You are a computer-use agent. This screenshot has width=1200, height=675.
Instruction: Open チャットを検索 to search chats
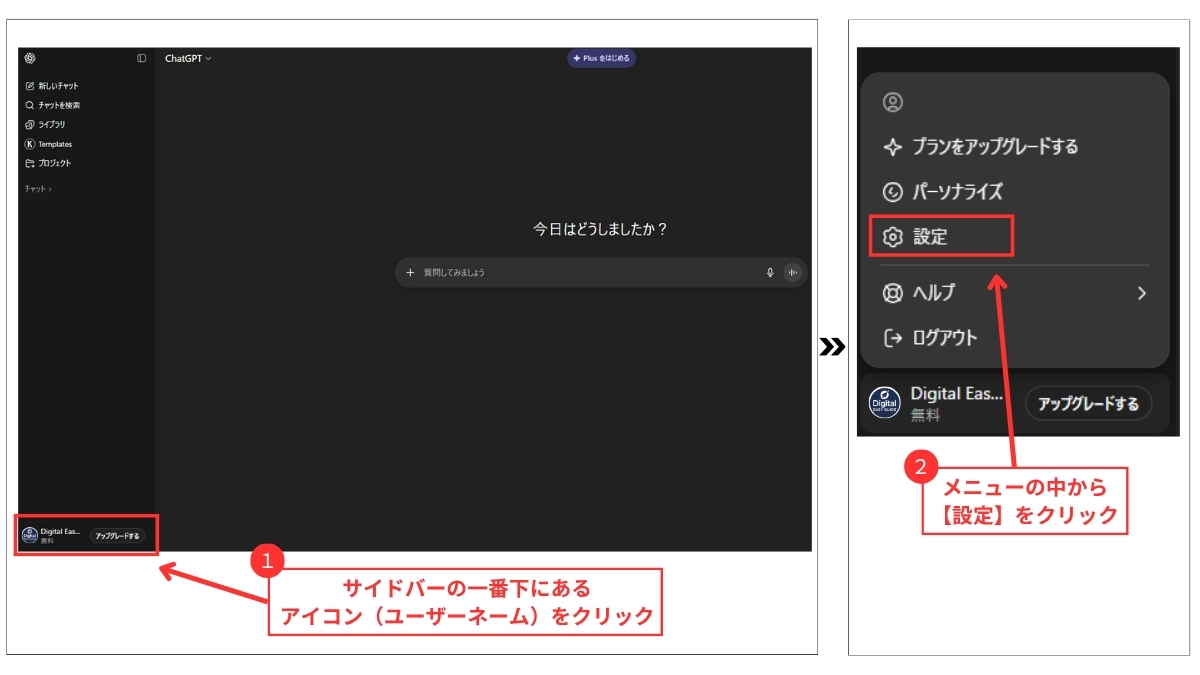click(x=53, y=105)
